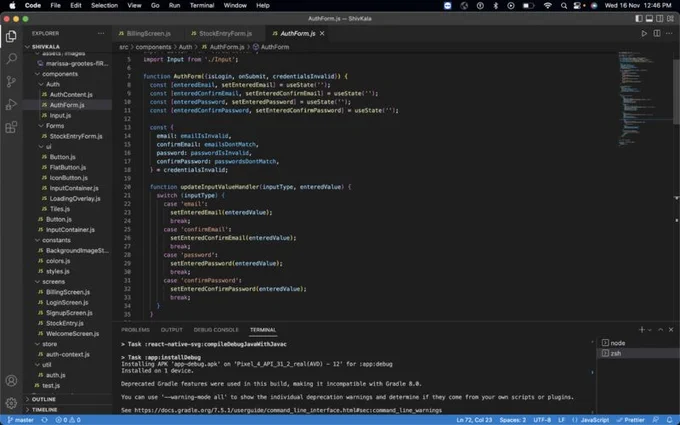Go to line via Ln 72, Col 23
This screenshot has width=680, height=425.
click(474, 420)
